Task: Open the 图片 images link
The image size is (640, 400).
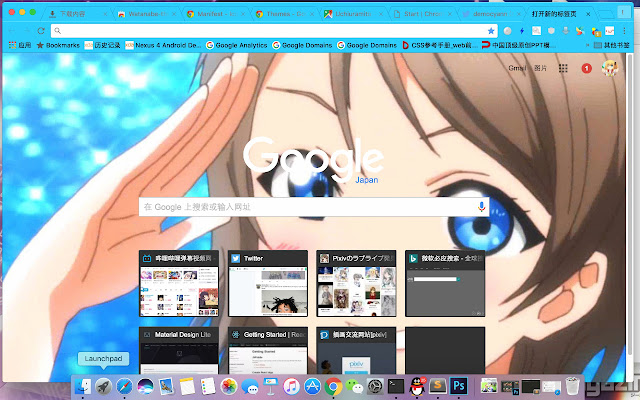Action: pos(540,68)
